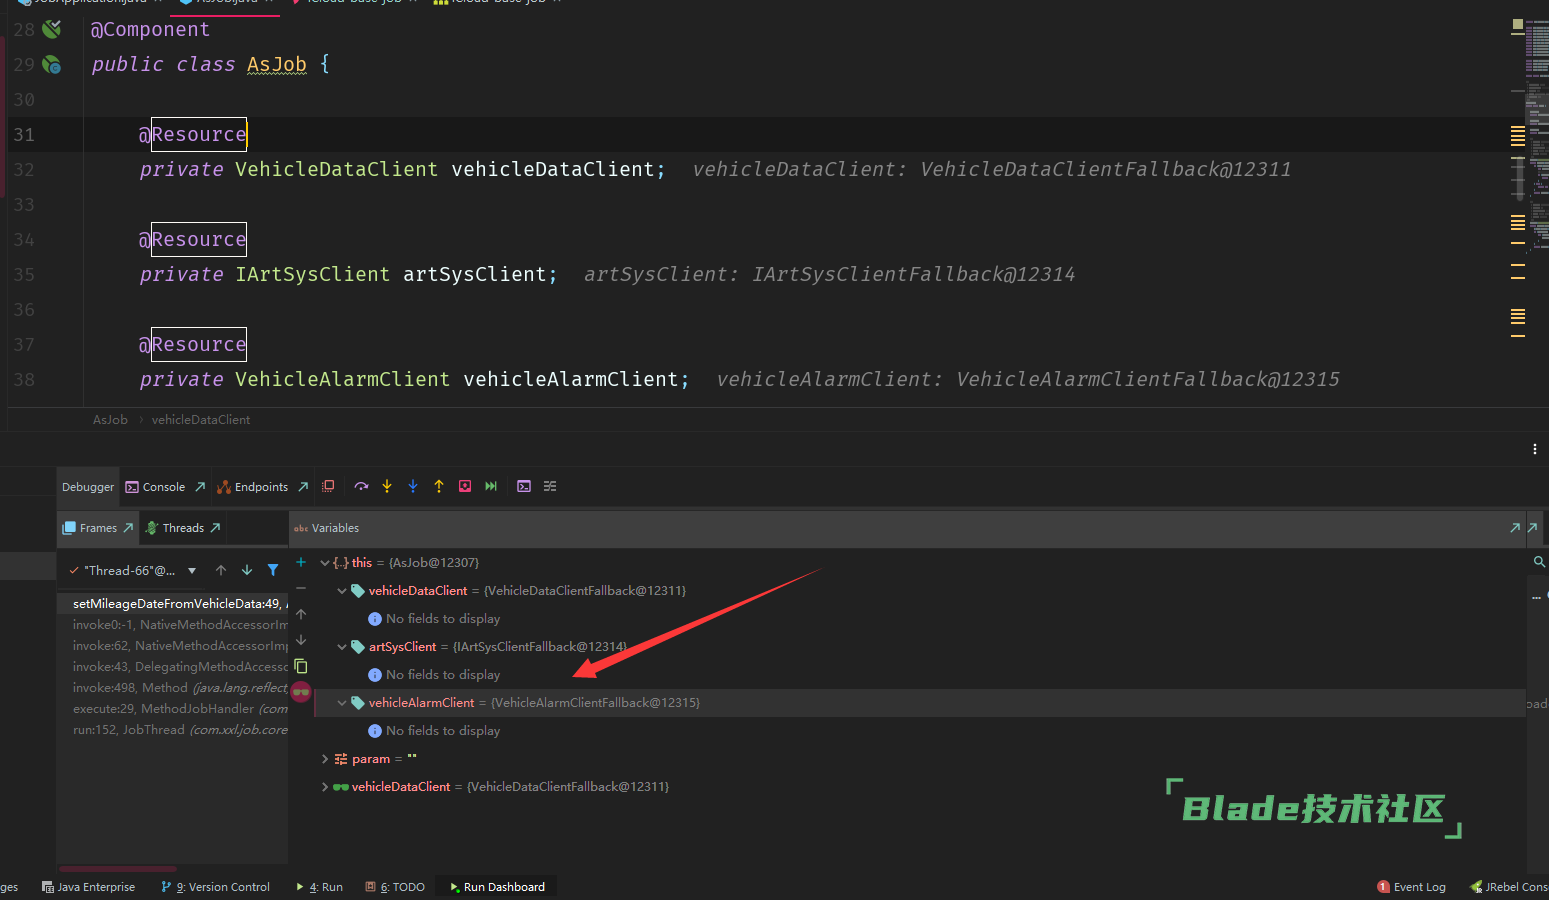This screenshot has height=900, width=1549.
Task: Click vehicleDataClient breadcrumb
Action: pyautogui.click(x=201, y=420)
